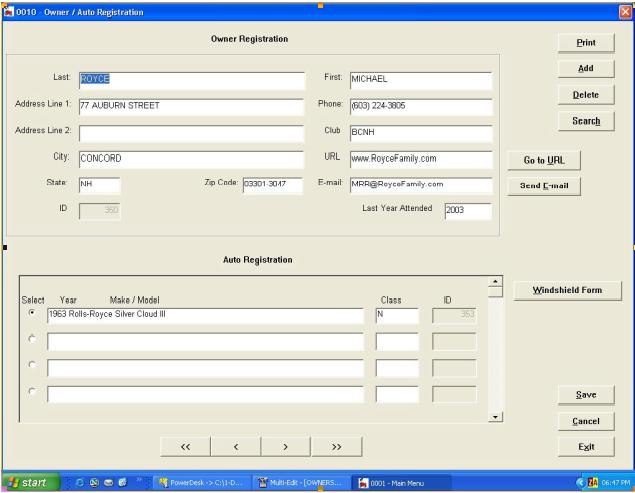Viewport: 635px width, 493px height.
Task: Switch to Multi-Edit taskbar window
Action: click(298, 483)
